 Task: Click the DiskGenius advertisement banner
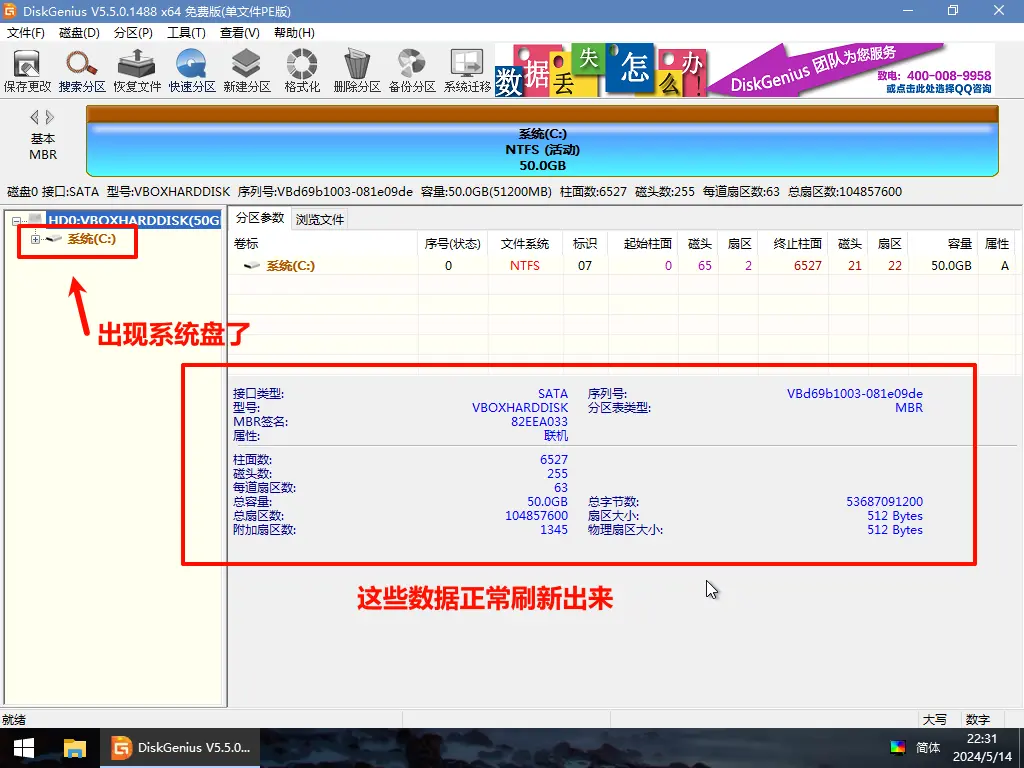pos(744,70)
